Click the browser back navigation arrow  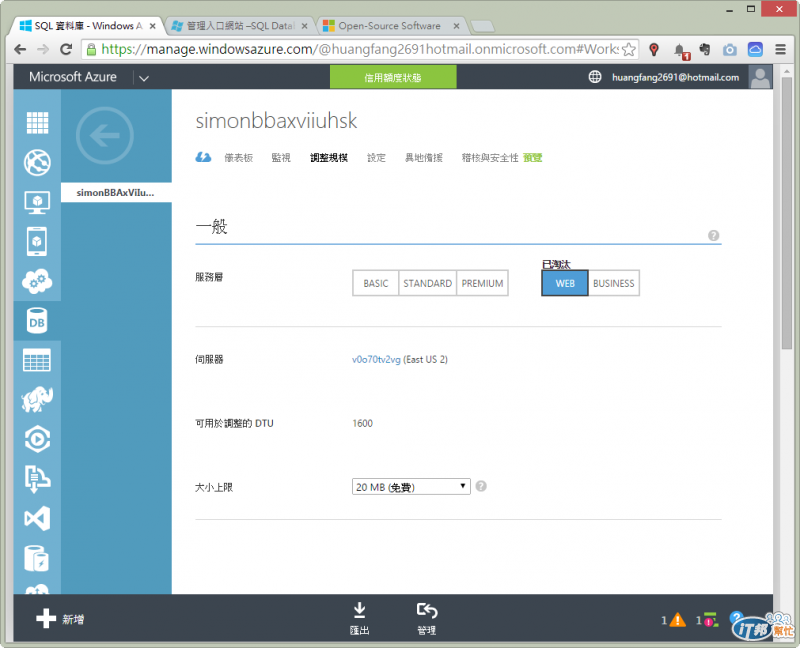[x=20, y=49]
